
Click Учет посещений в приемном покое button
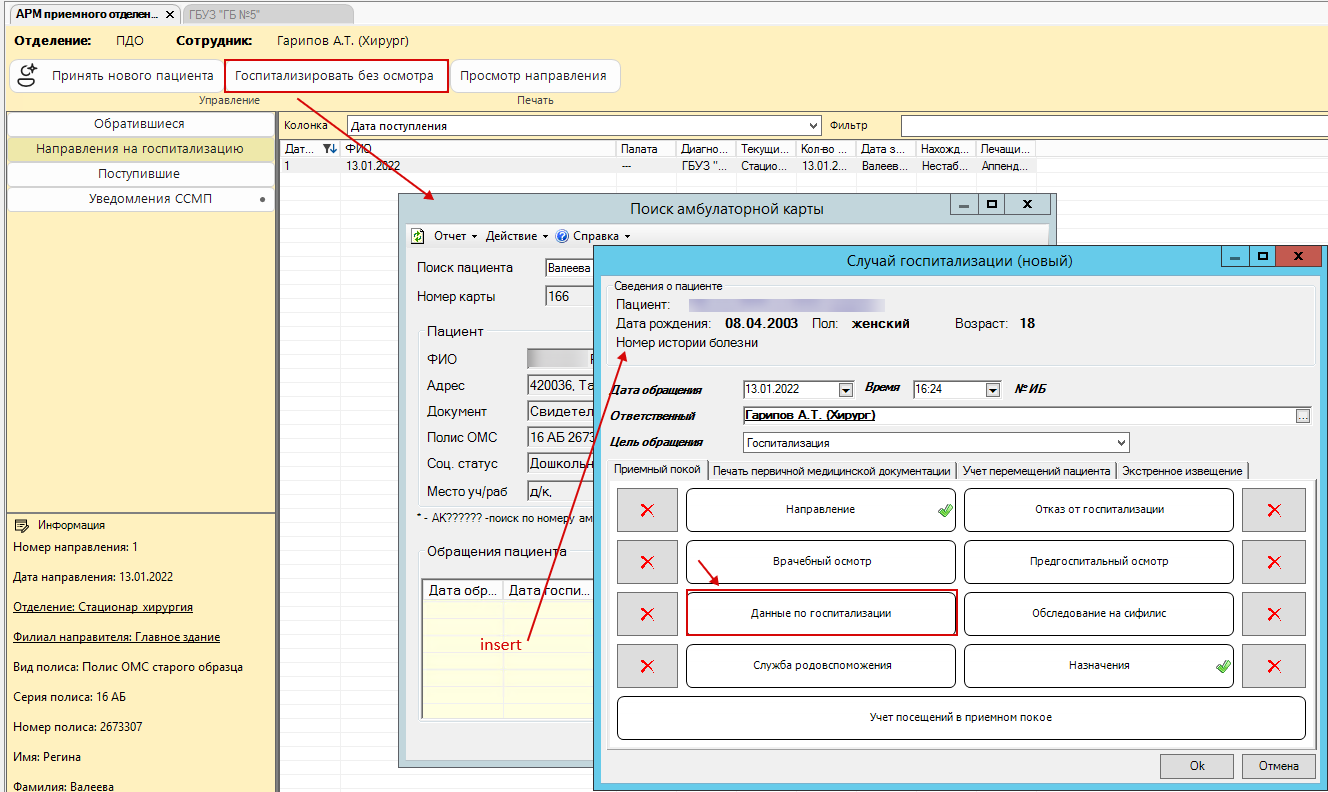pyautogui.click(x=961, y=718)
